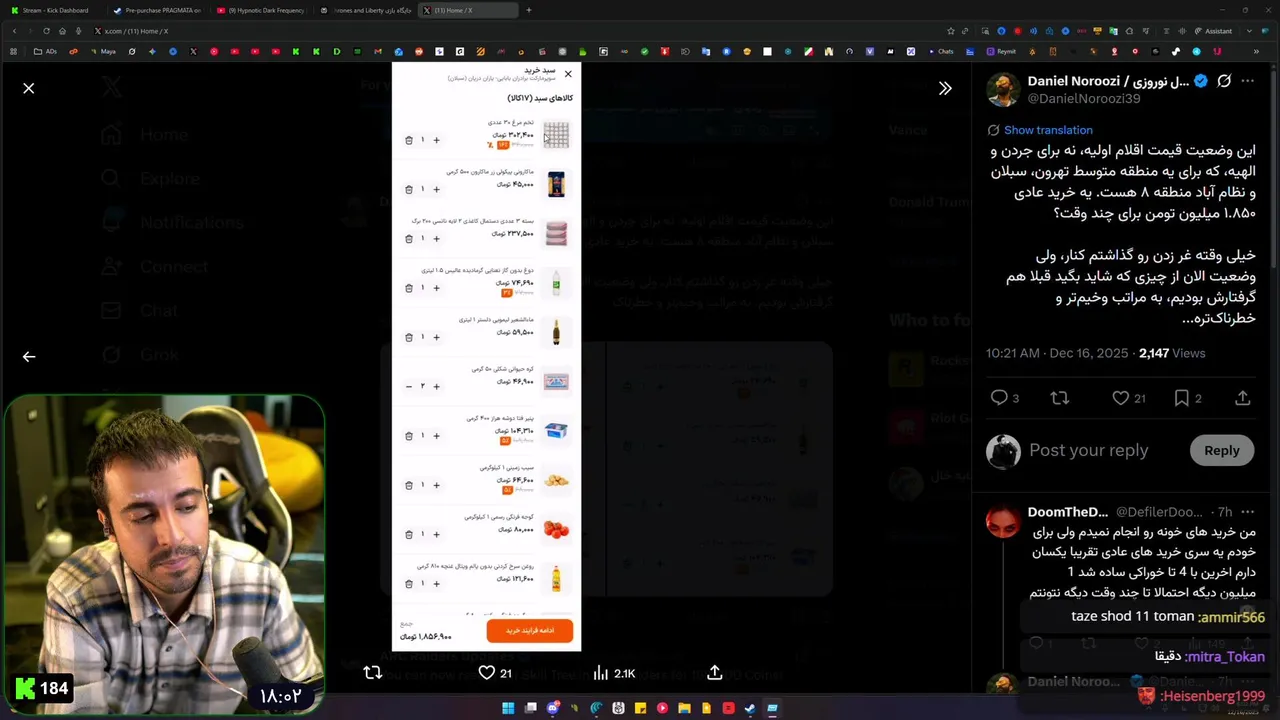Go to previous image using left arrow
Image resolution: width=1280 pixels, height=720 pixels.
pyautogui.click(x=29, y=356)
